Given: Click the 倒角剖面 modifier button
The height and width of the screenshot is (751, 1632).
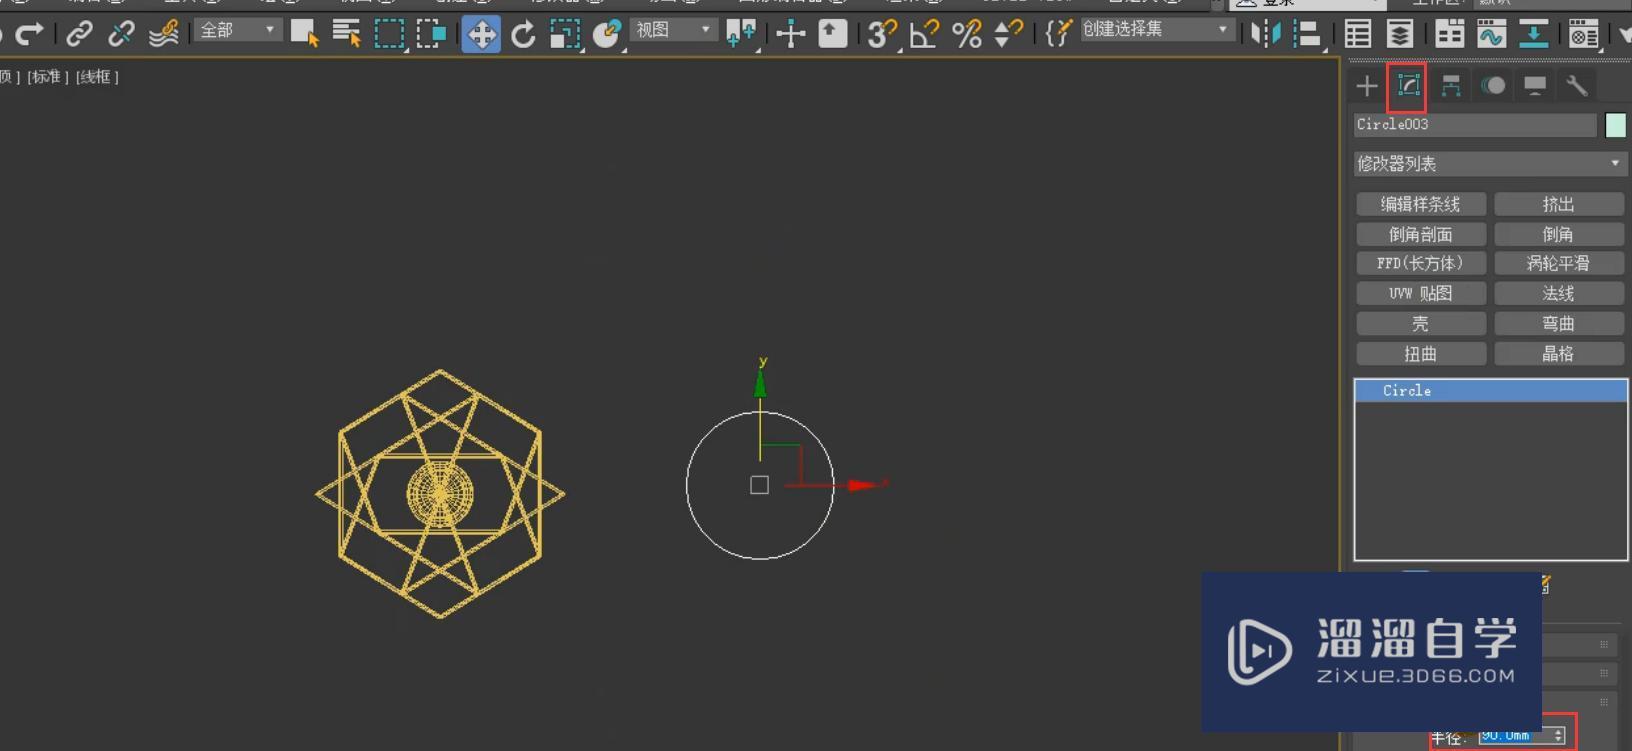Looking at the screenshot, I should pyautogui.click(x=1420, y=234).
